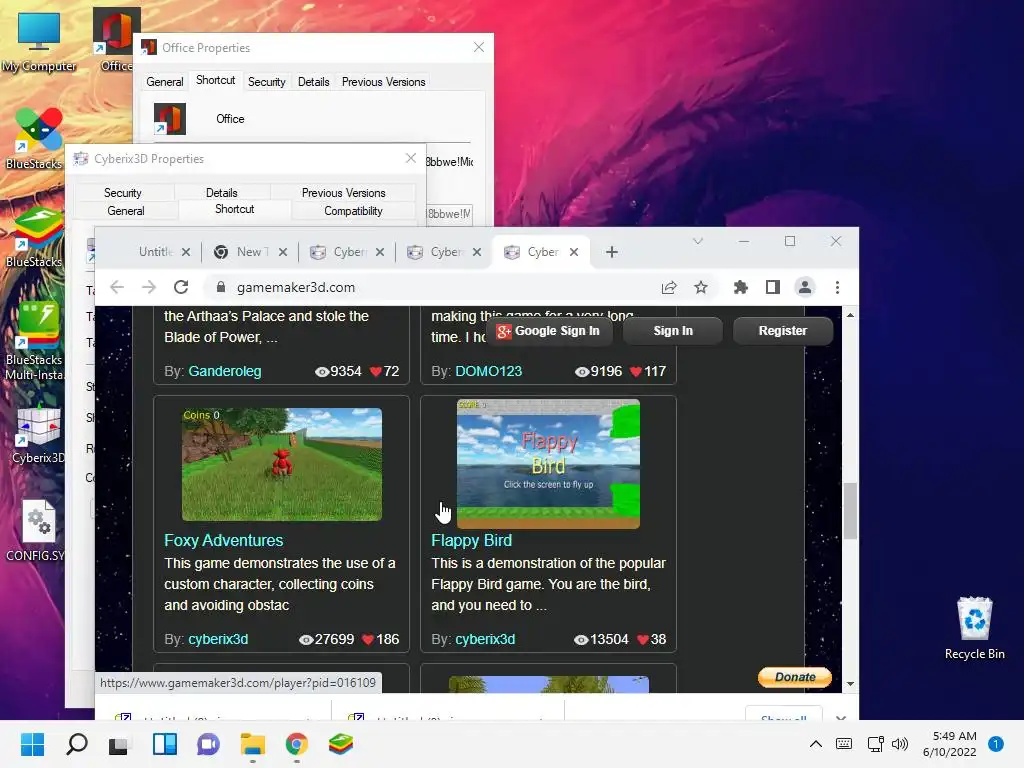Open Windows Start menu
This screenshot has height=768, width=1024.
click(x=32, y=744)
